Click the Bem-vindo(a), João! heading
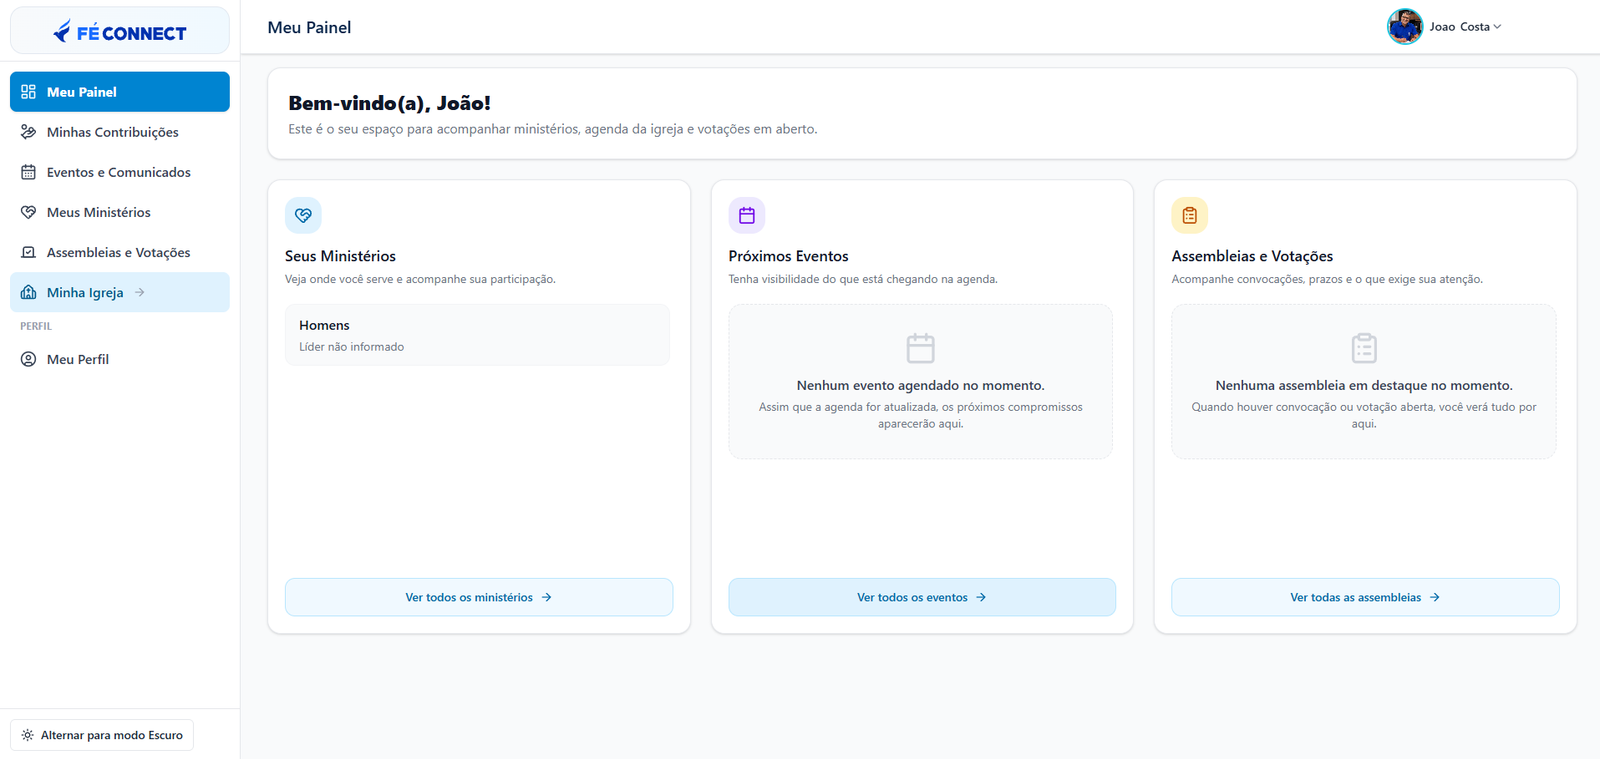1600x759 pixels. click(389, 103)
